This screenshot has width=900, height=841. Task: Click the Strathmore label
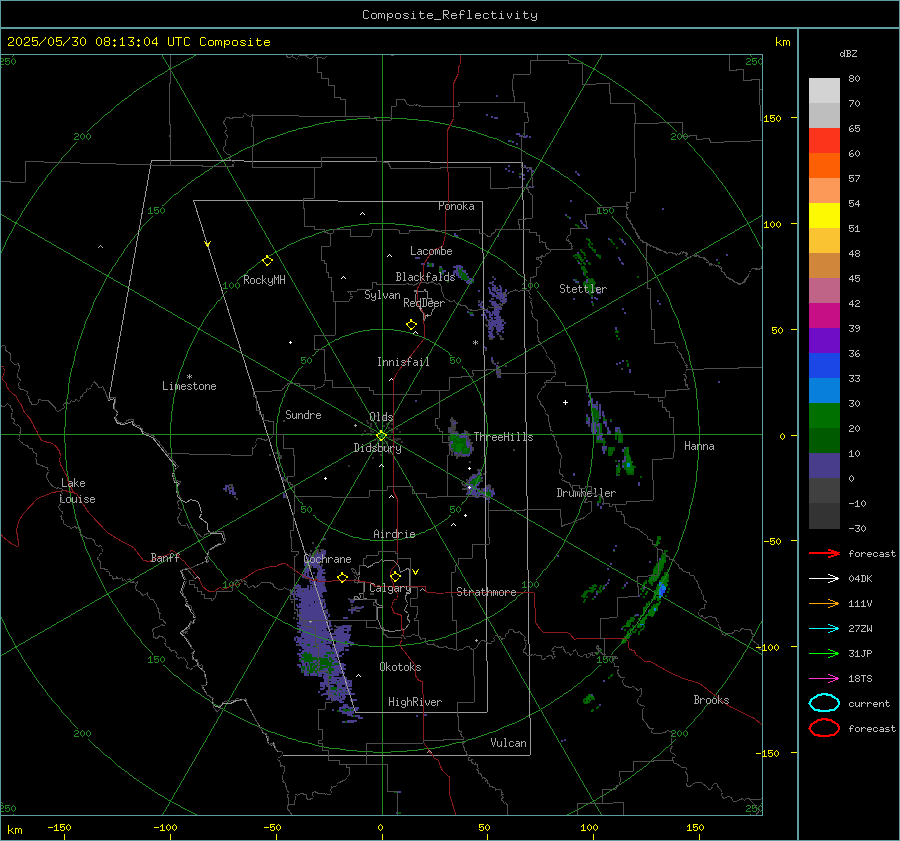[x=486, y=592]
